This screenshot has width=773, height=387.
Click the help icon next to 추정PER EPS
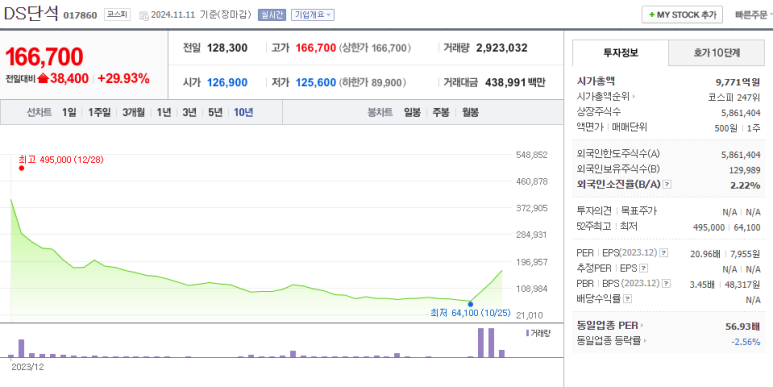coord(644,269)
